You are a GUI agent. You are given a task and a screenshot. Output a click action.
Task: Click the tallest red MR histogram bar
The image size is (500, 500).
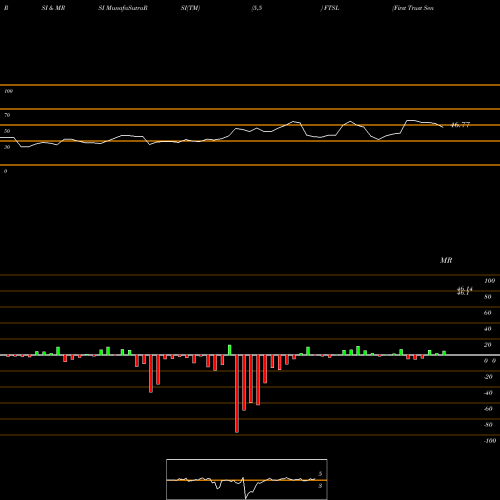[x=237, y=394]
